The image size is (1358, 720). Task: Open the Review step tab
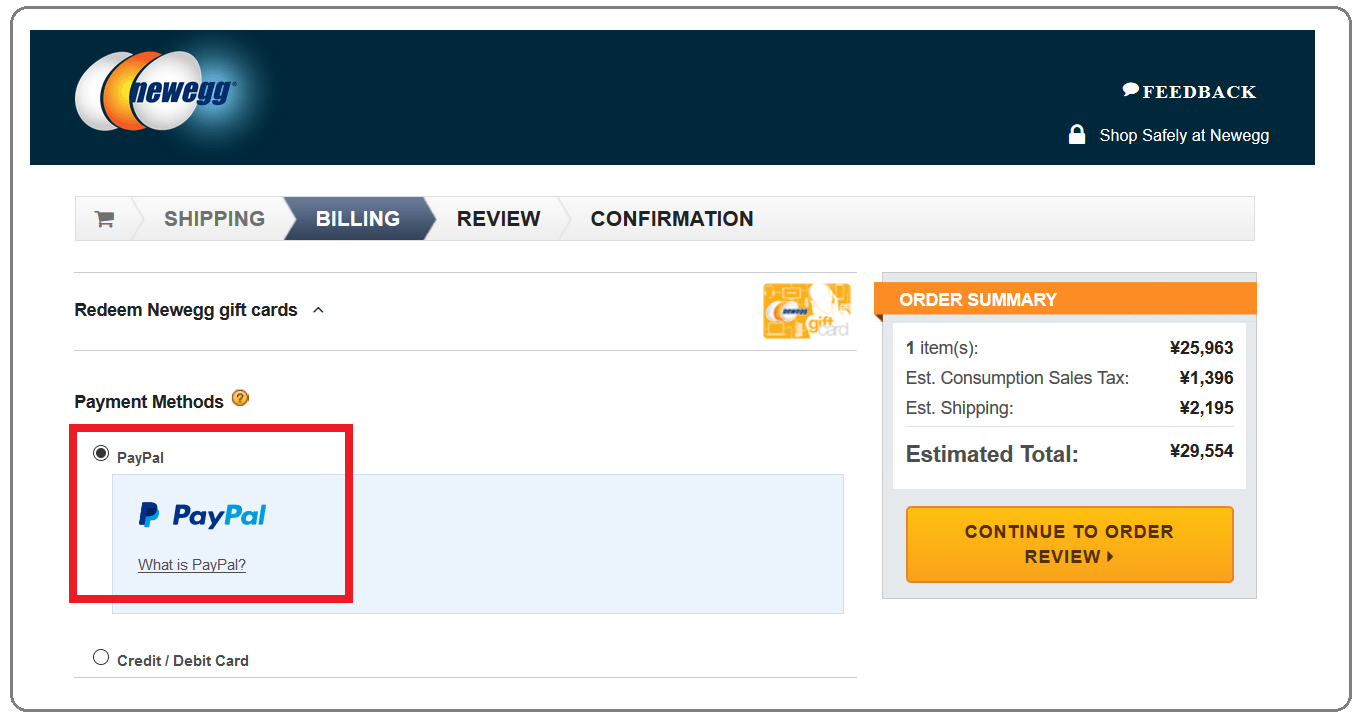499,219
